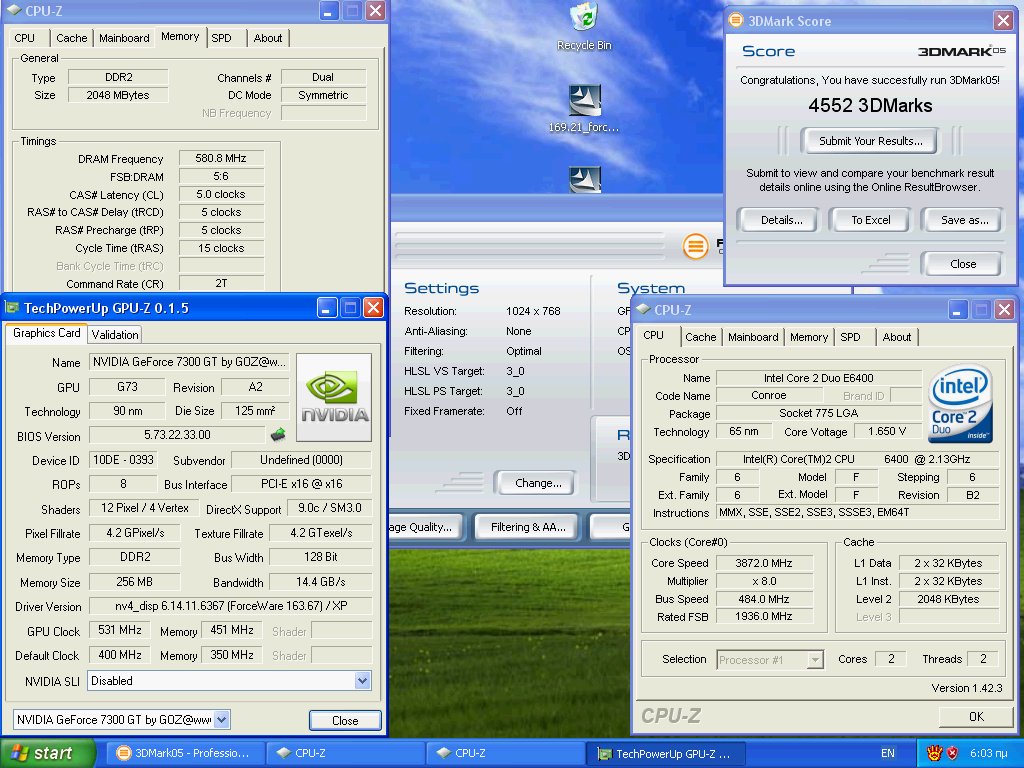The width and height of the screenshot is (1024, 768).
Task: Click the GPU-Z Name field
Action: (x=189, y=362)
